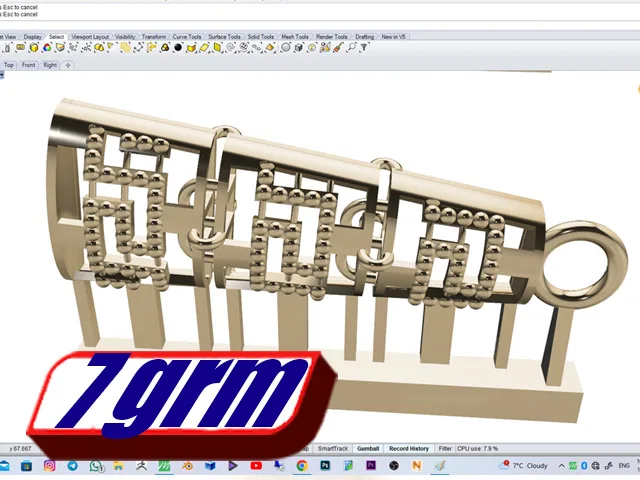Switch to the Right viewport tab
This screenshot has height=480, width=640.
(50, 65)
